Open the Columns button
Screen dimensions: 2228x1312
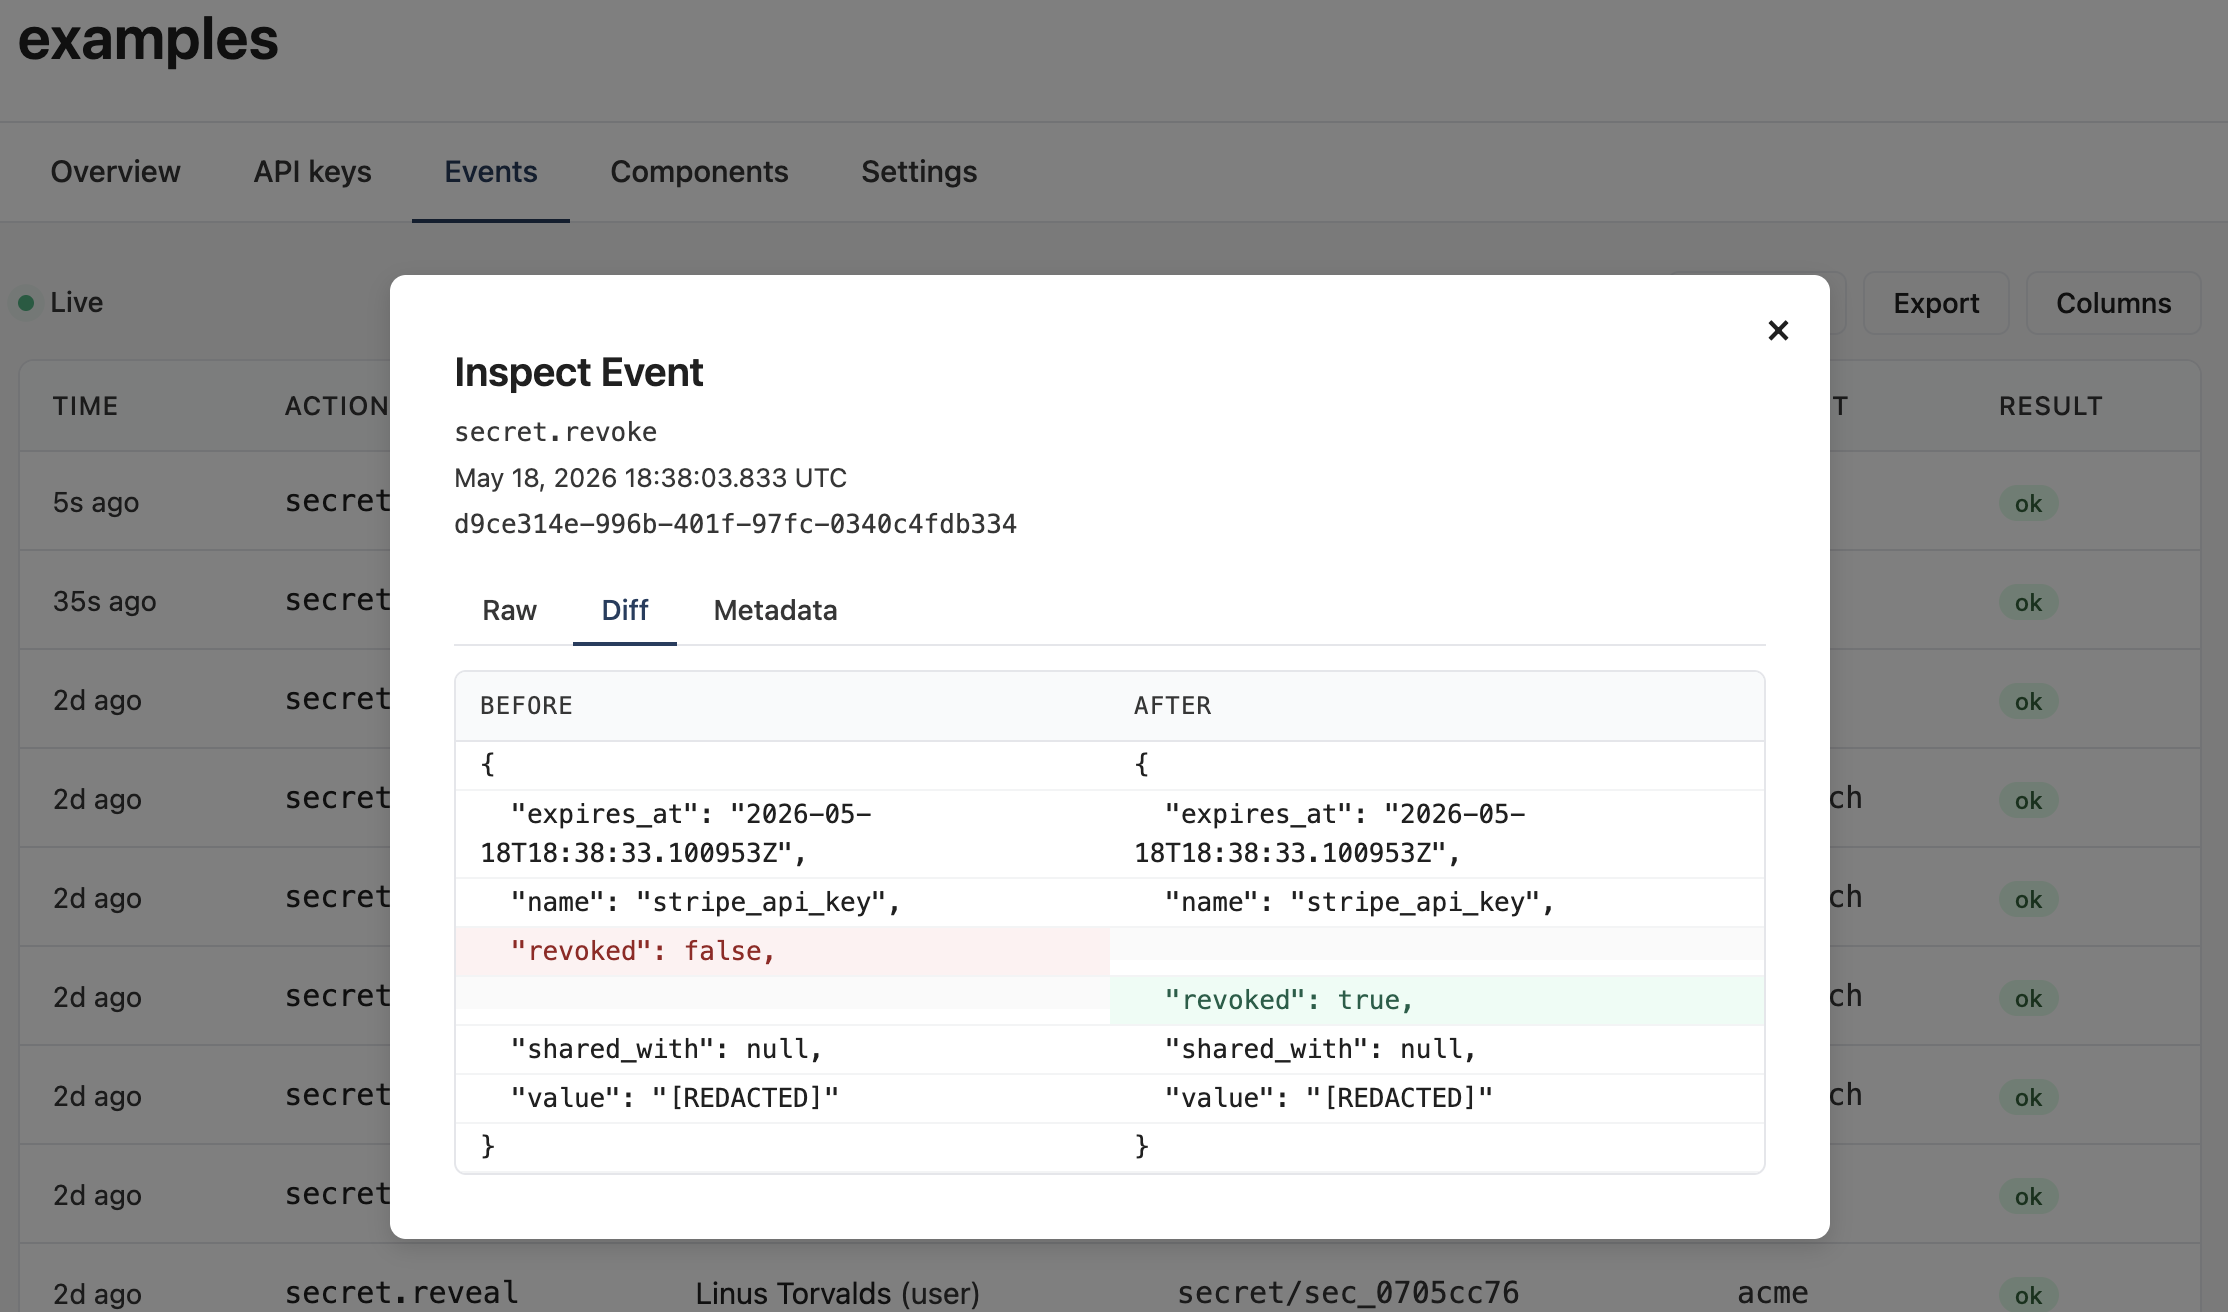pyautogui.click(x=2113, y=303)
